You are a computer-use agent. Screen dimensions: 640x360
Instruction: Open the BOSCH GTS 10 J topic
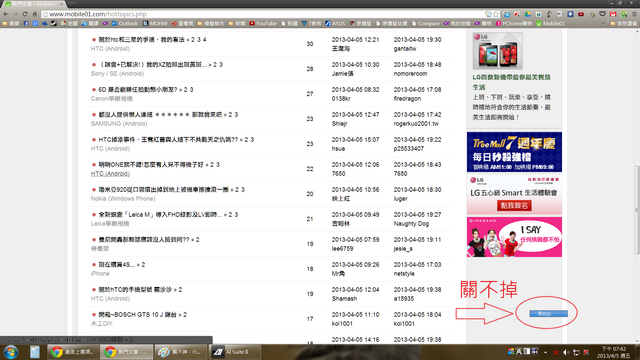point(142,315)
